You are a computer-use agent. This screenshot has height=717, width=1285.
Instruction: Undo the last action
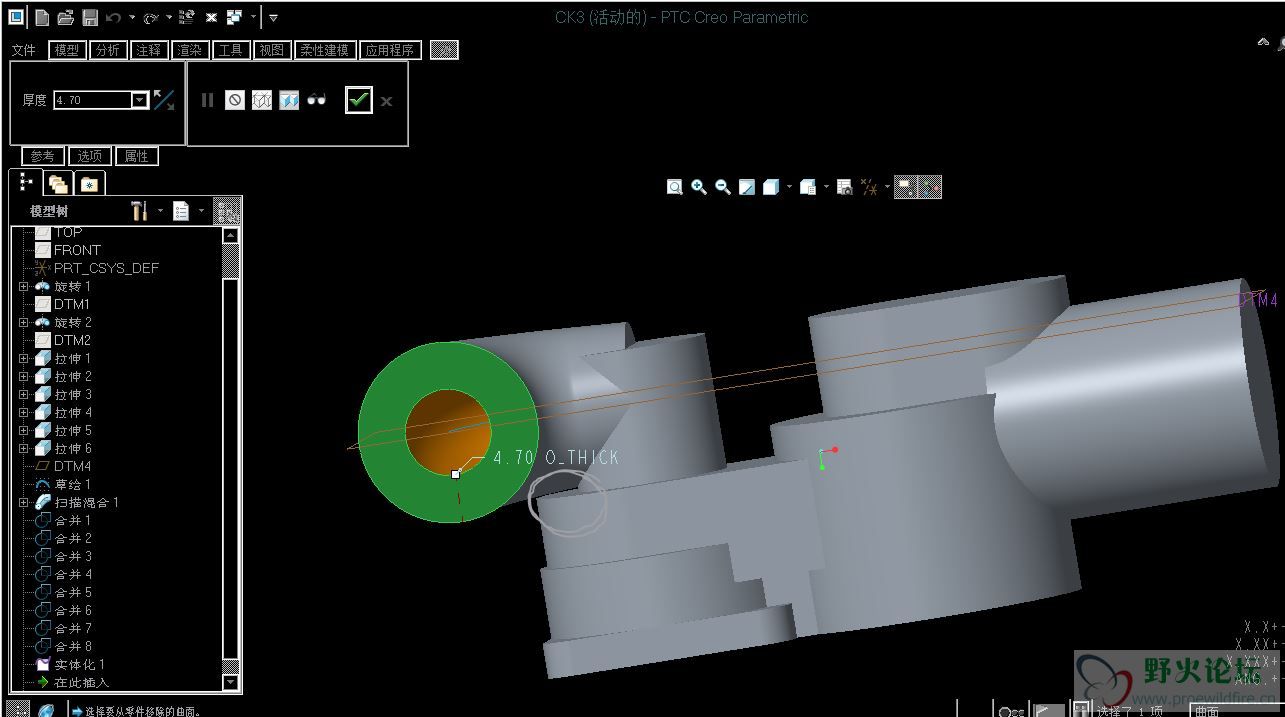pos(113,17)
